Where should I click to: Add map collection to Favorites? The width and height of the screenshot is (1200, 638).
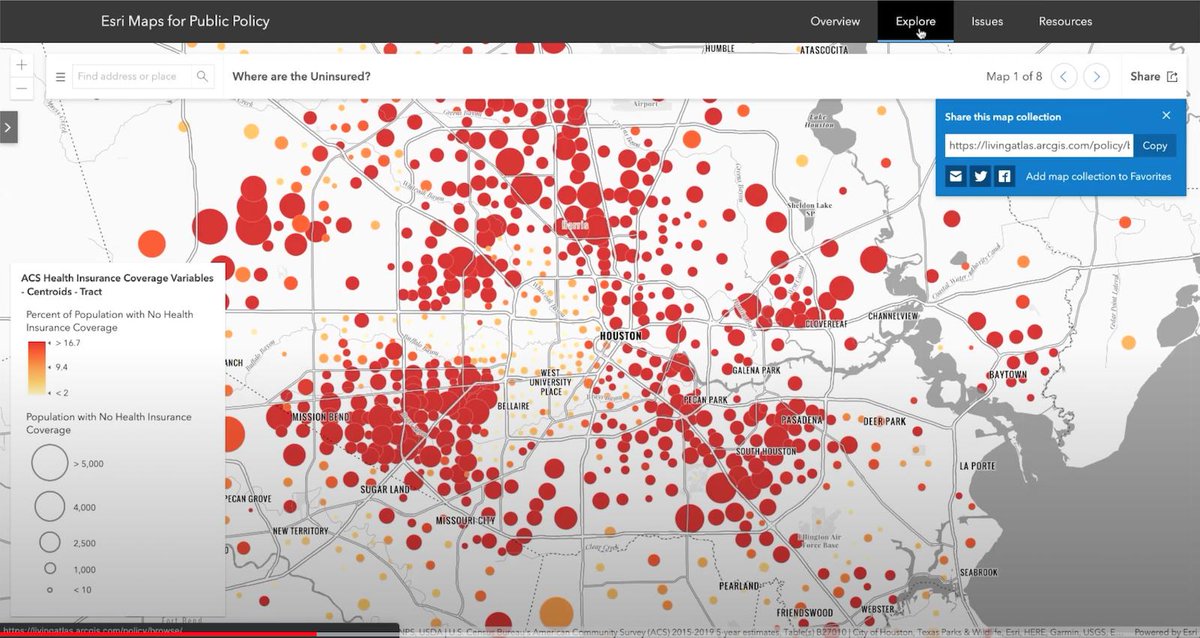click(1098, 176)
